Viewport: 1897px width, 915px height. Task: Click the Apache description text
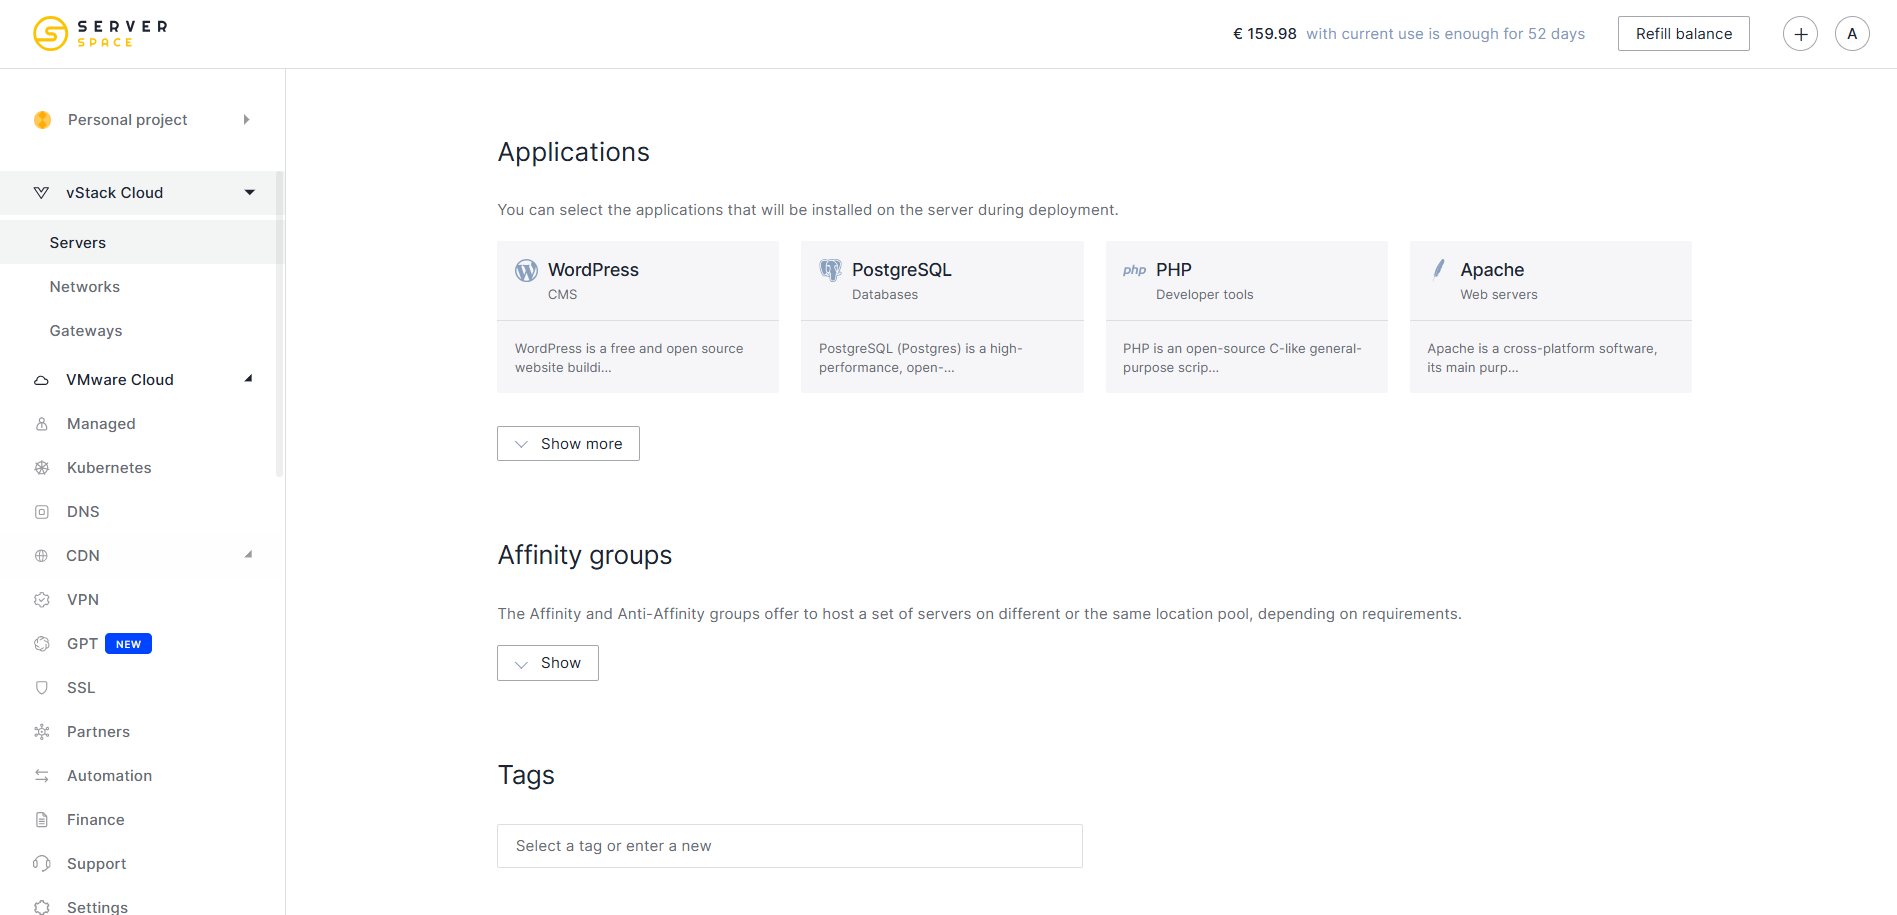(1542, 358)
